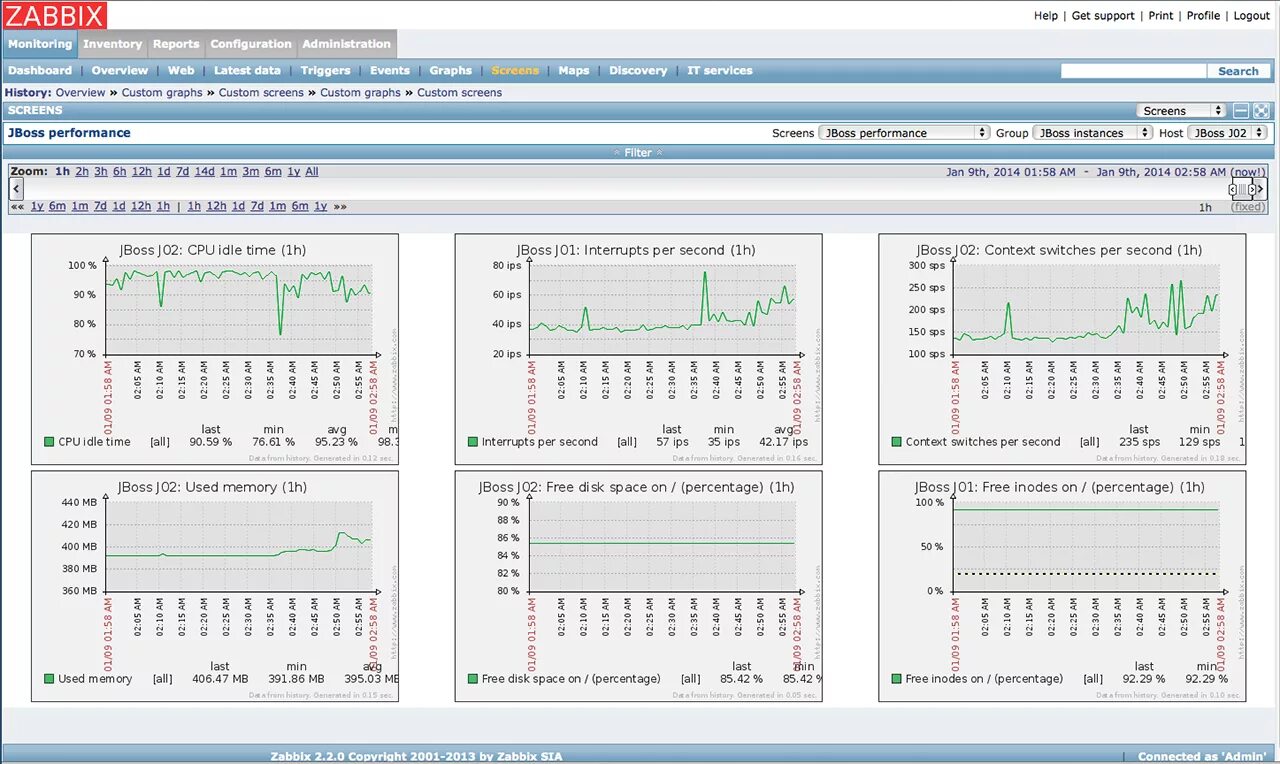Image resolution: width=1280 pixels, height=764 pixels.
Task: Open the Profile link
Action: point(1203,16)
